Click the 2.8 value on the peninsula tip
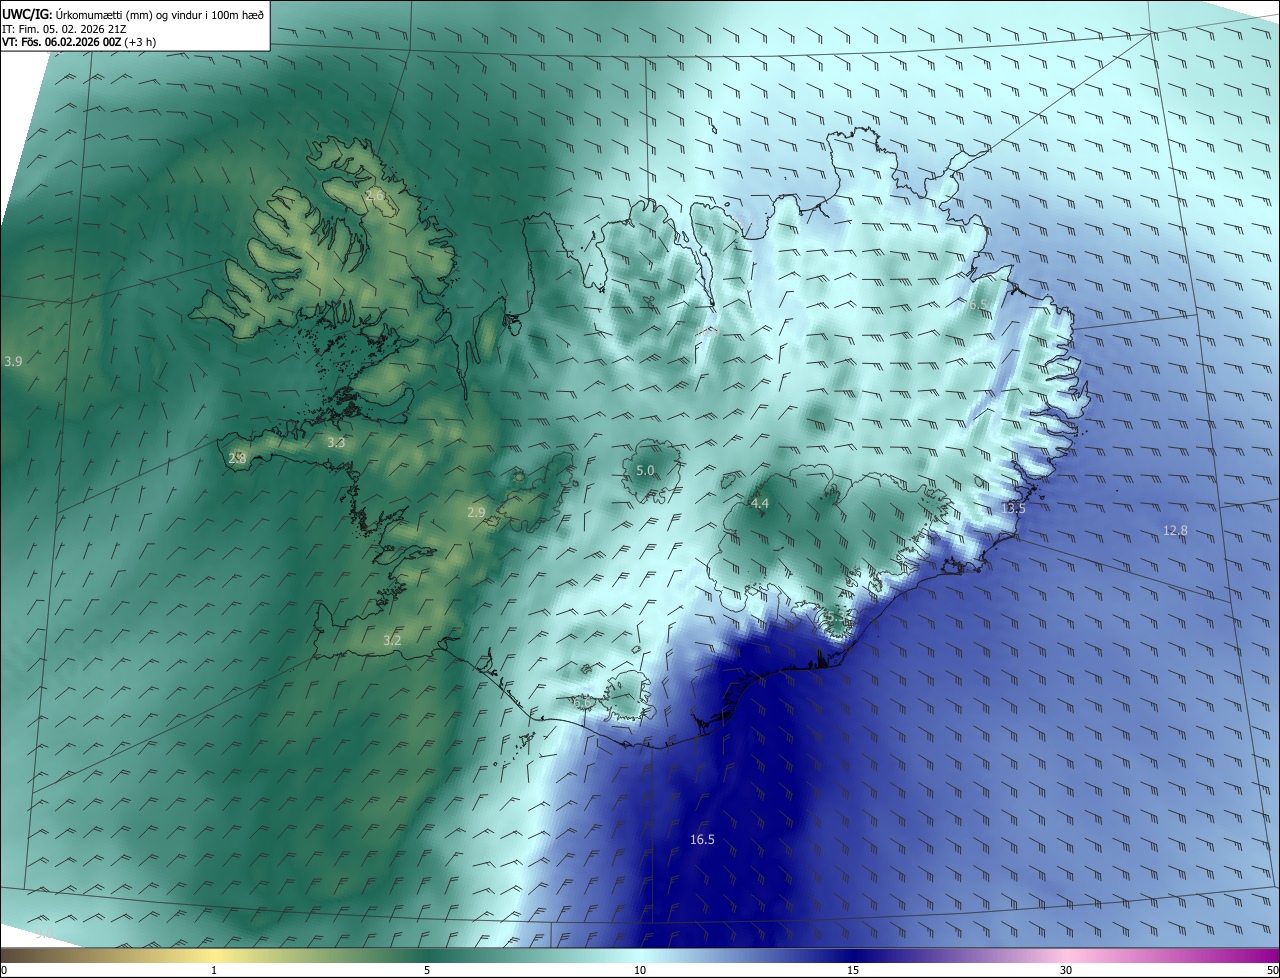Image resolution: width=1280 pixels, height=978 pixels. [x=237, y=458]
